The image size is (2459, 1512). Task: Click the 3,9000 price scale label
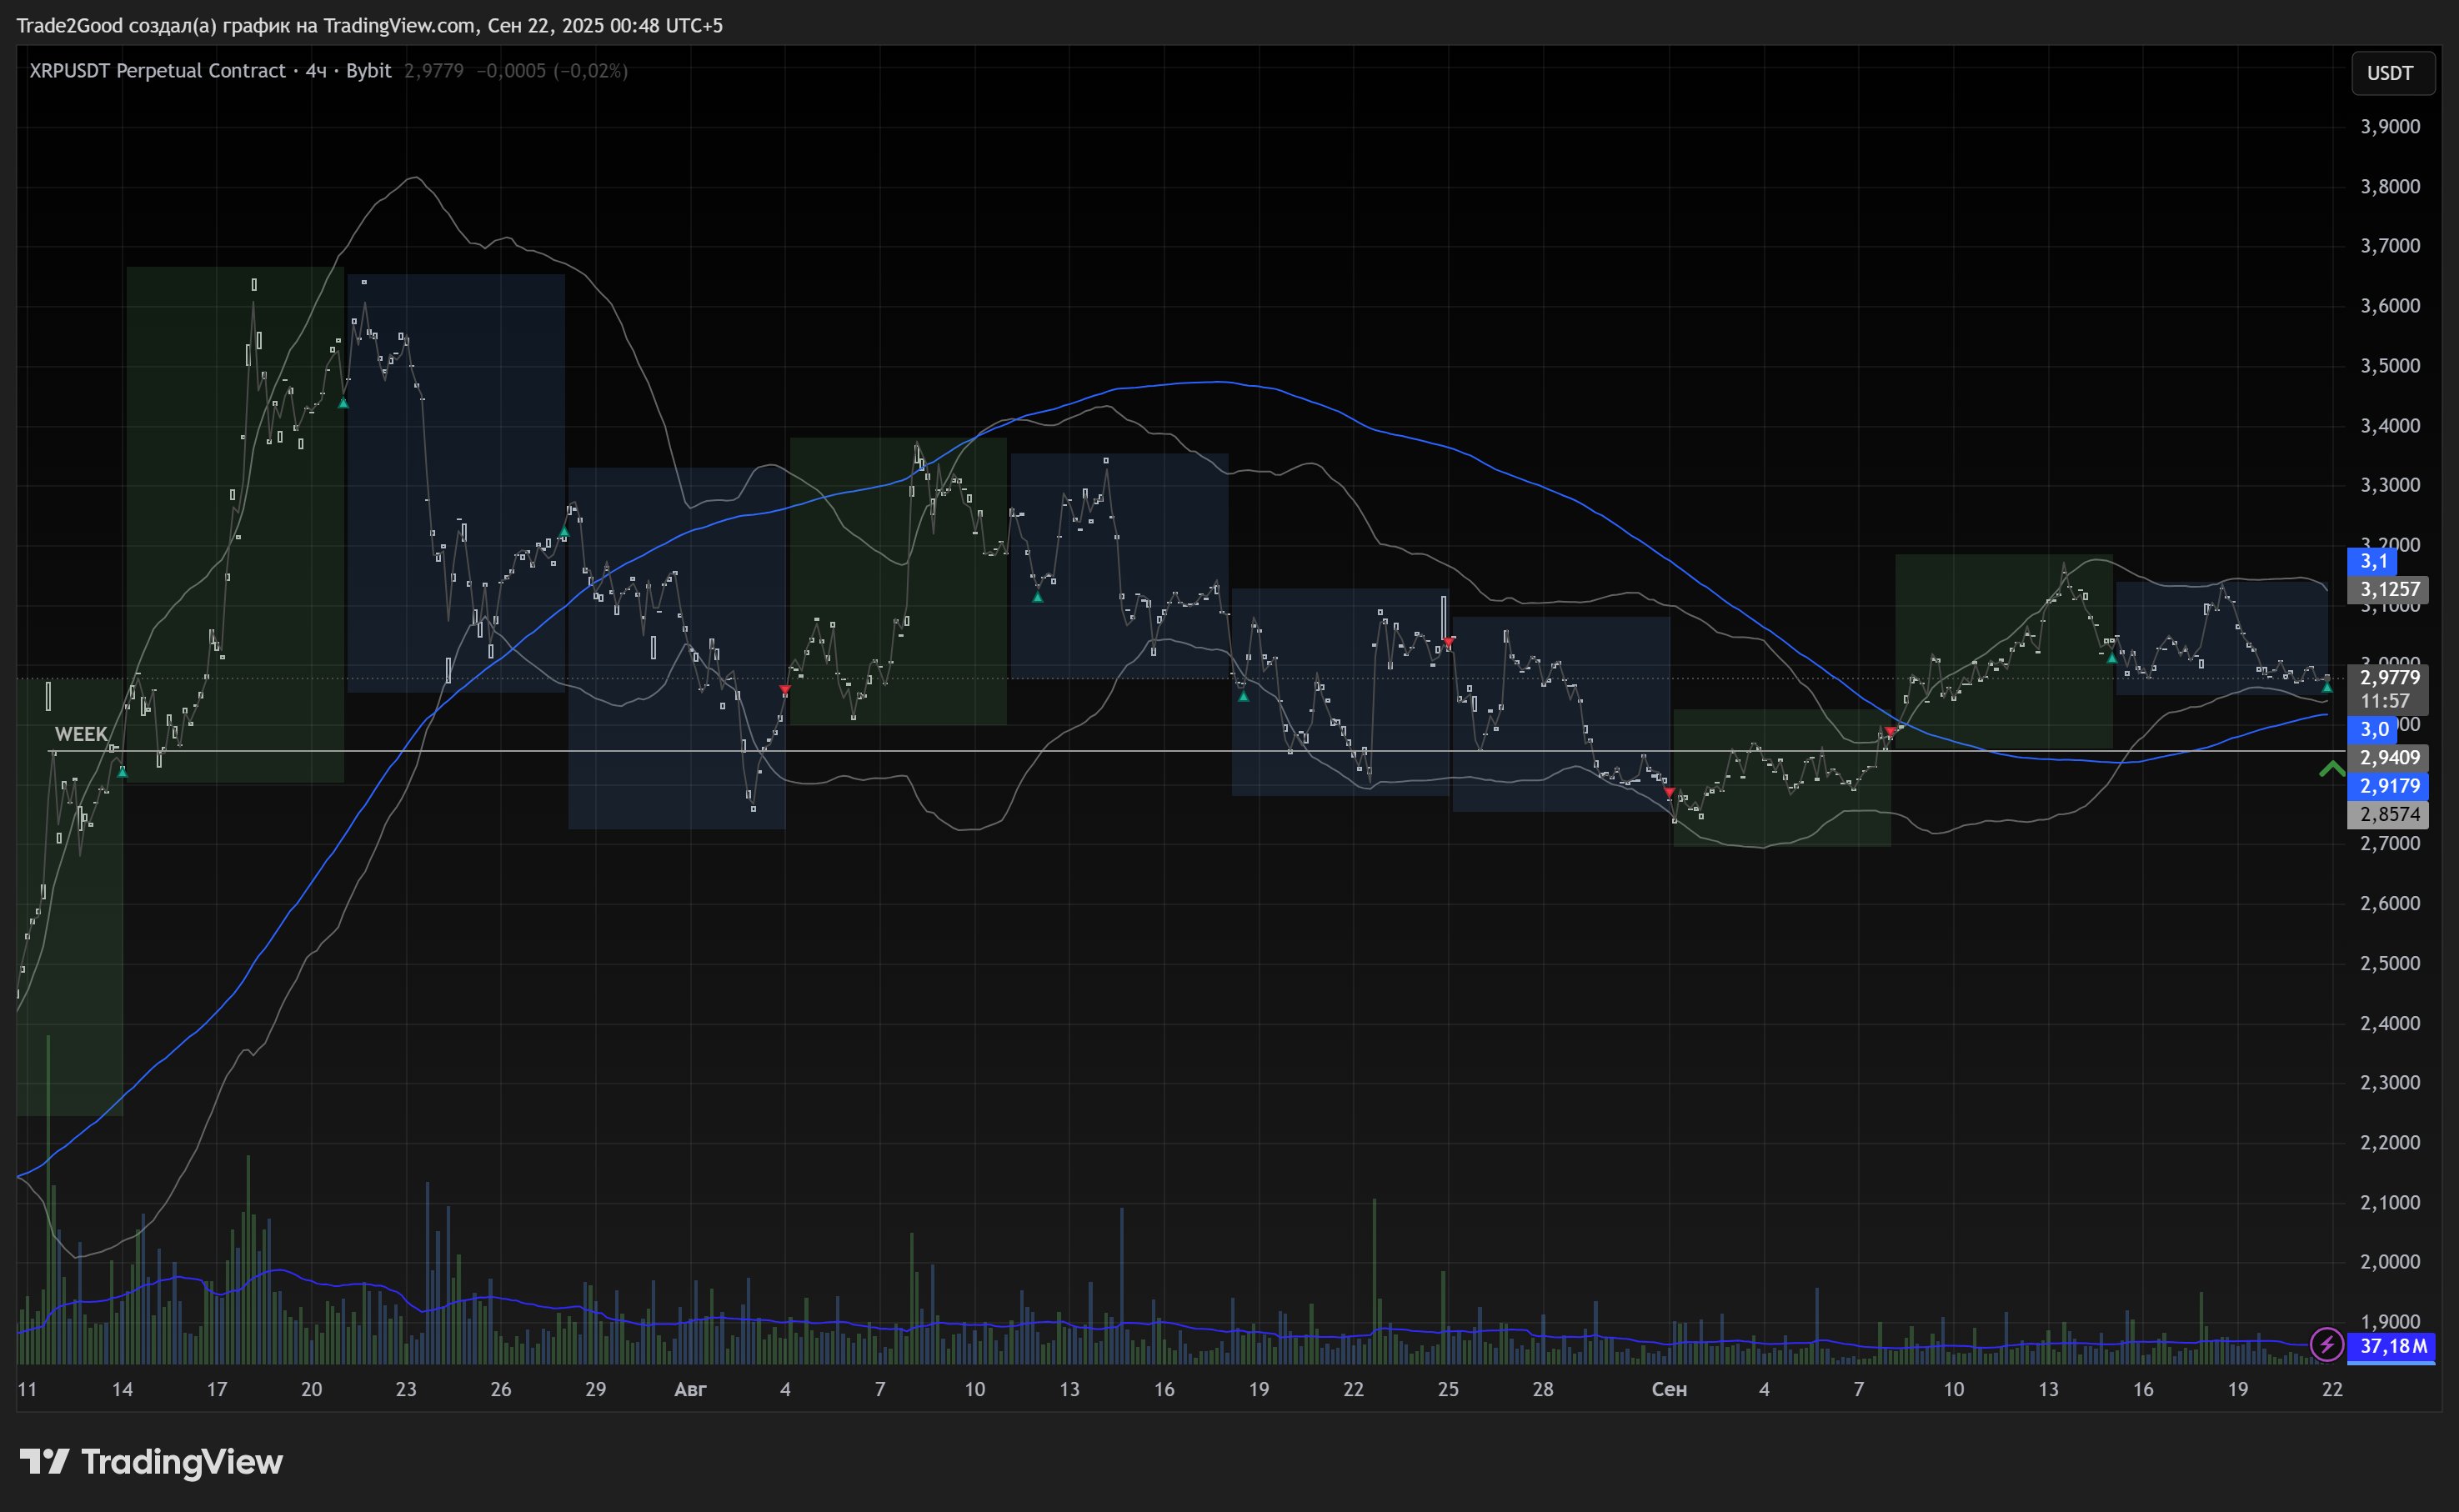(2389, 126)
